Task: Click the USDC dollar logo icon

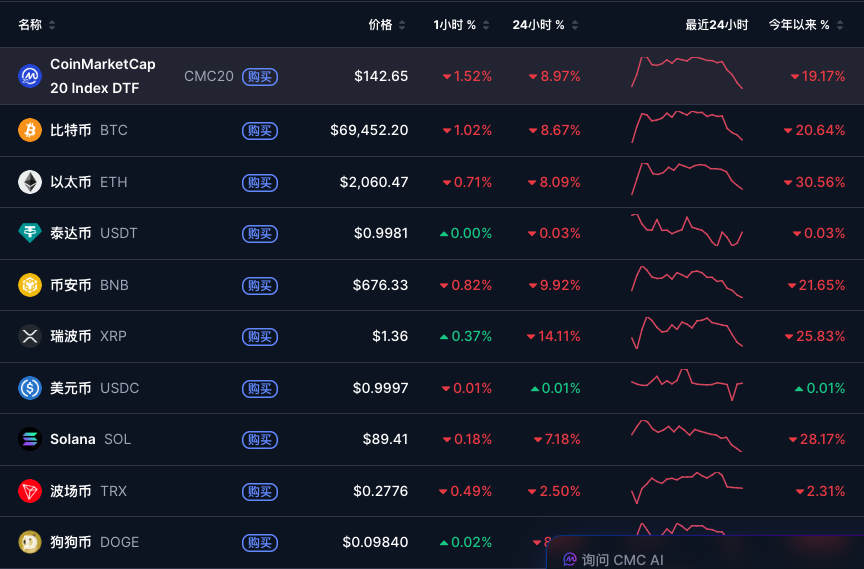Action: coord(30,388)
